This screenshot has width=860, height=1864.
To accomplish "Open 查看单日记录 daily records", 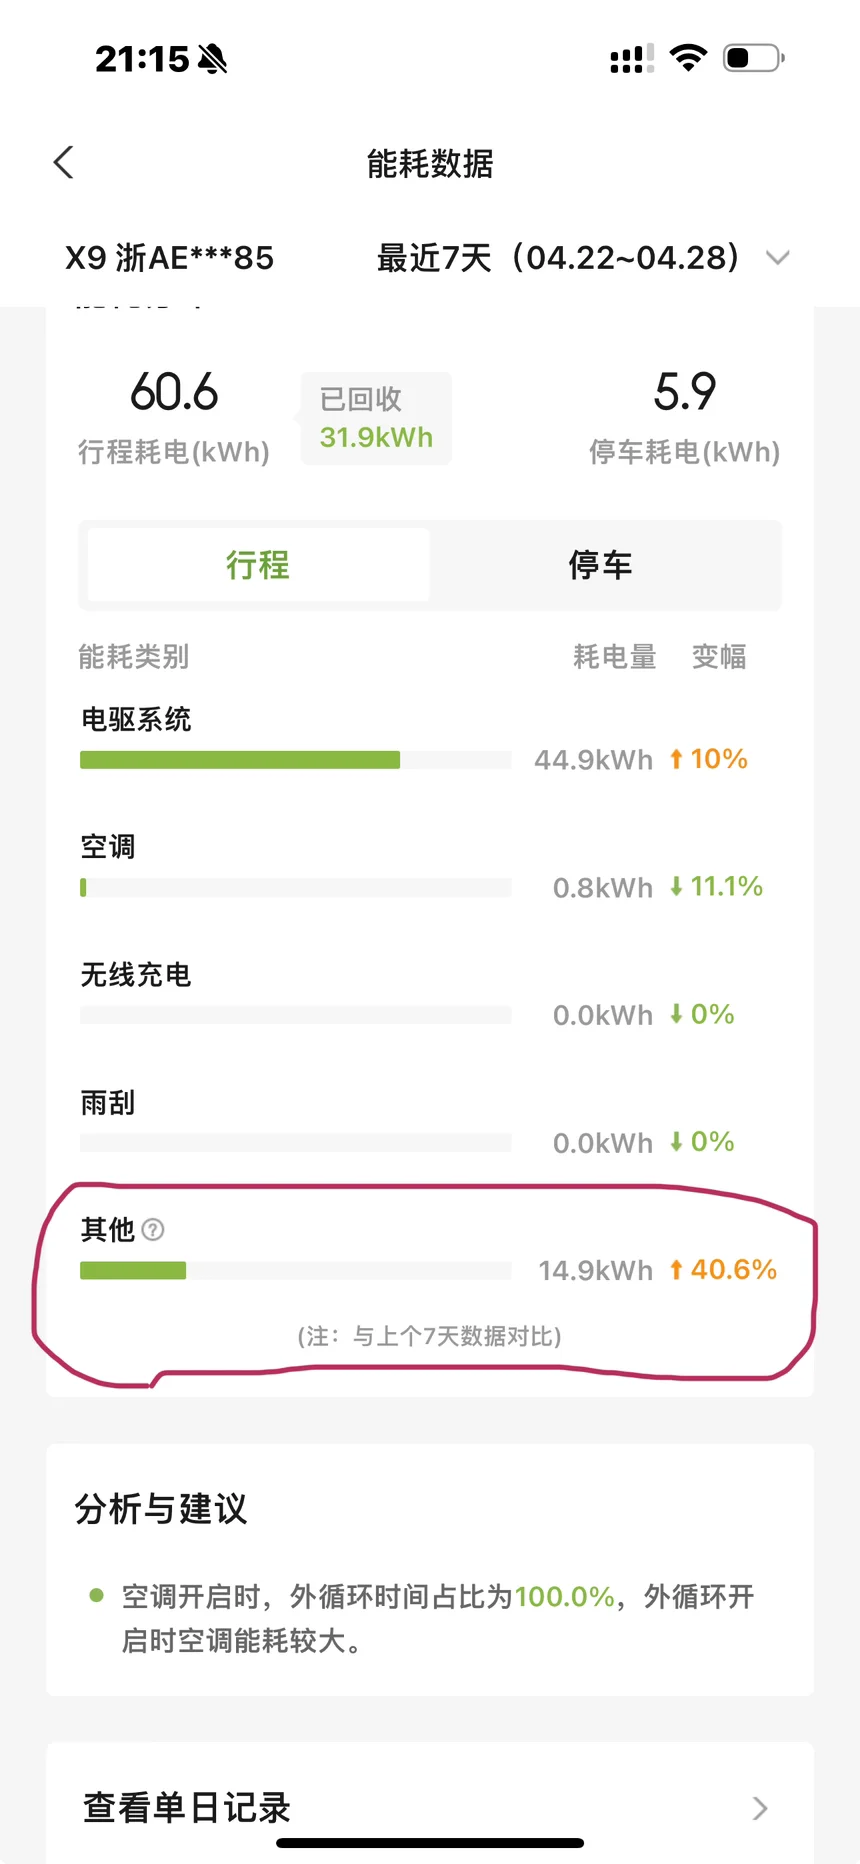I will [x=187, y=1808].
